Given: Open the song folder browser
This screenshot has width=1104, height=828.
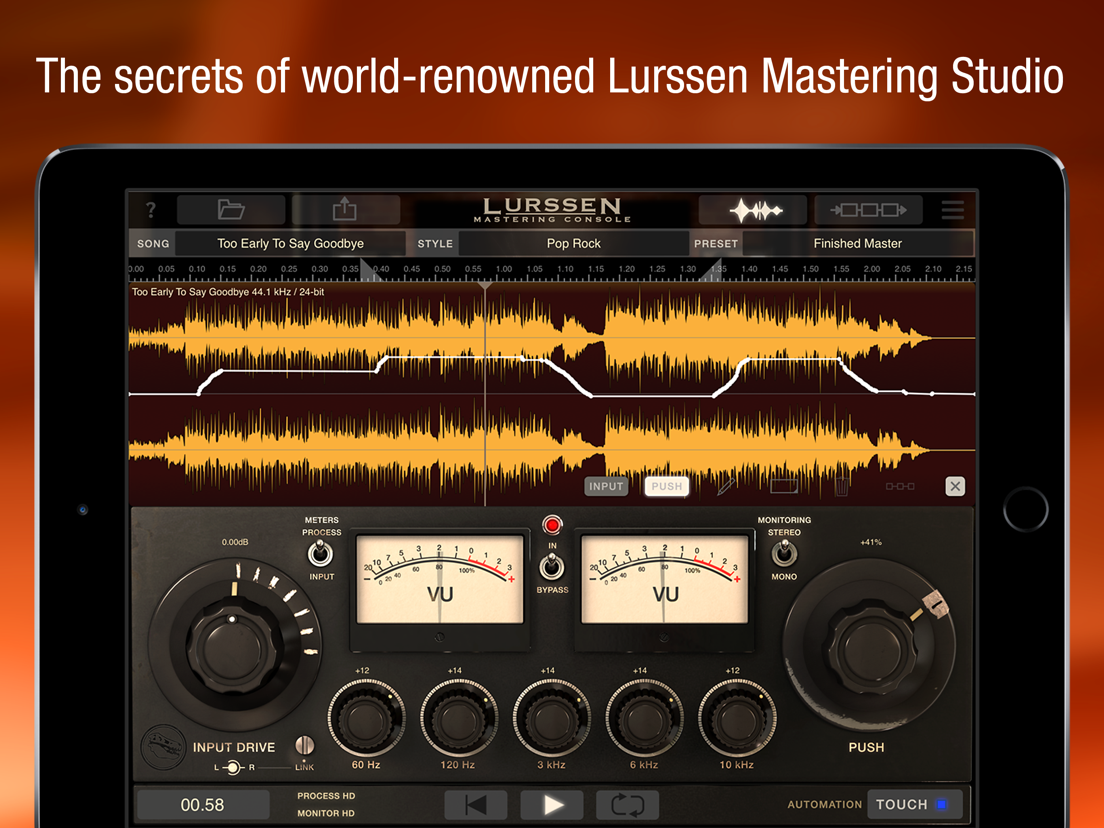Looking at the screenshot, I should click(231, 209).
